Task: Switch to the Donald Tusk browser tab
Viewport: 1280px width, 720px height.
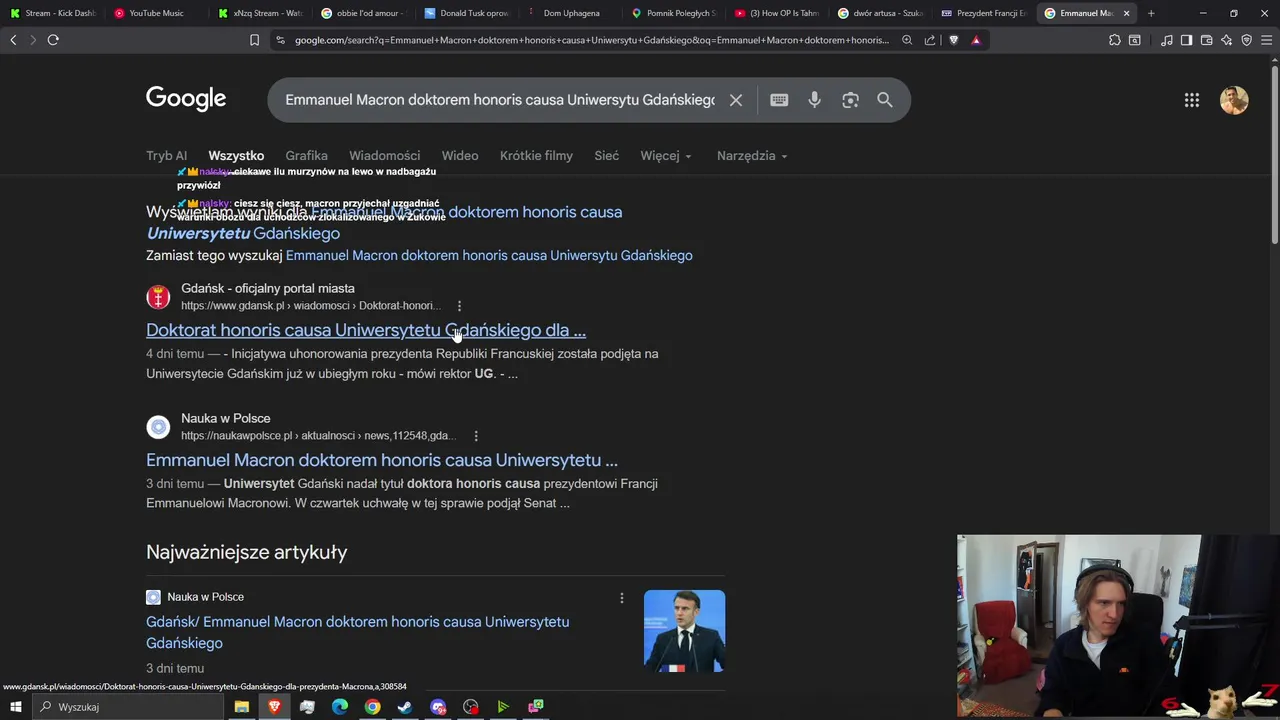Action: point(466,13)
